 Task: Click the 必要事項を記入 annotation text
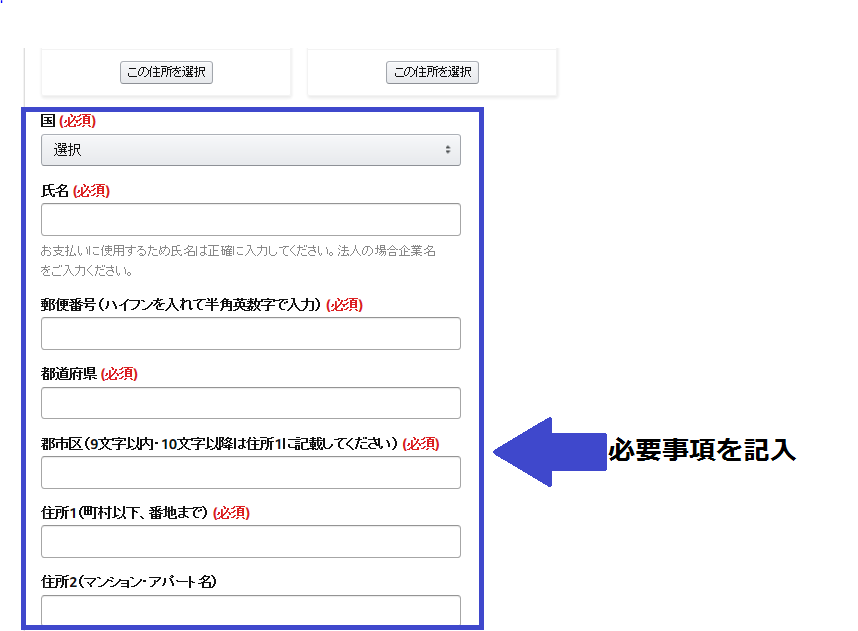(702, 450)
